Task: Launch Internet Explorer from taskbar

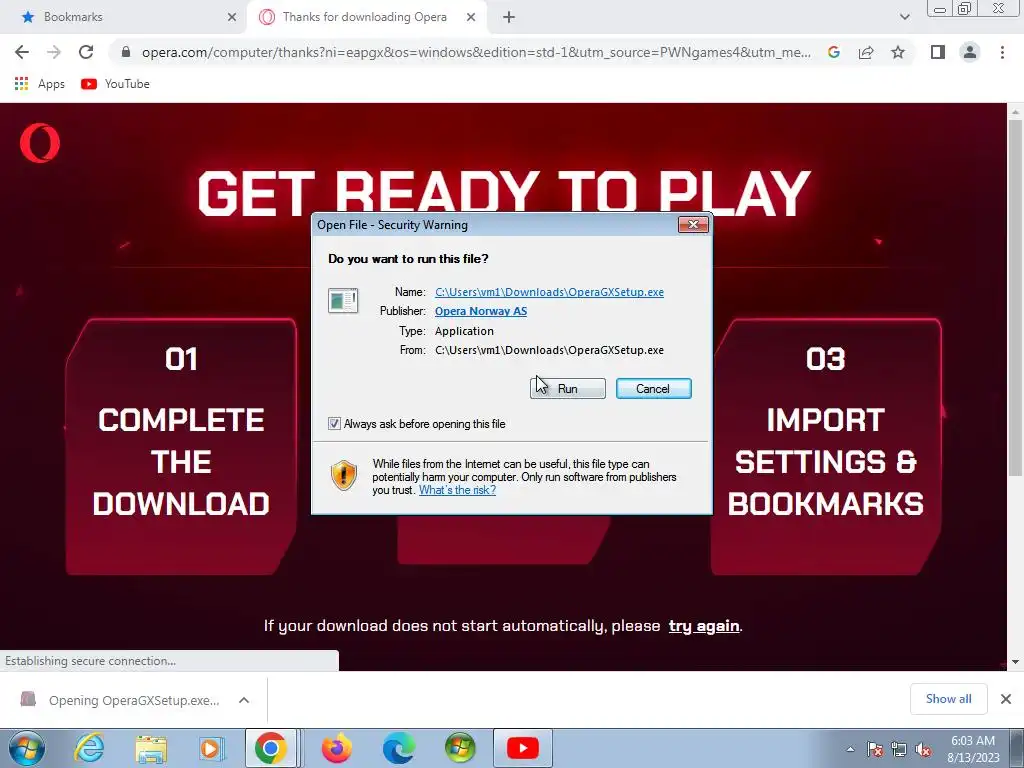Action: tap(89, 748)
